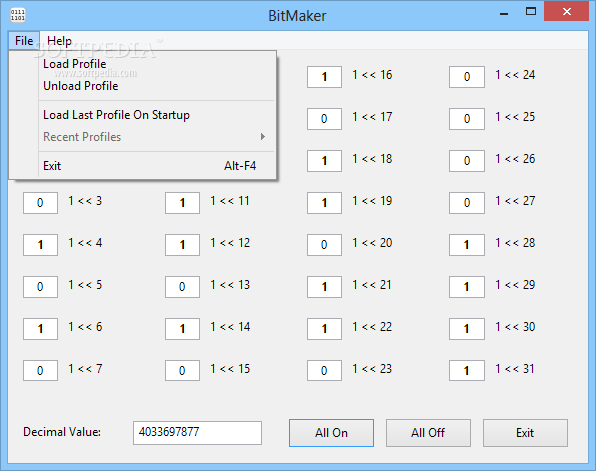
Task: Toggle the bit box for 1 << 31
Action: [467, 371]
